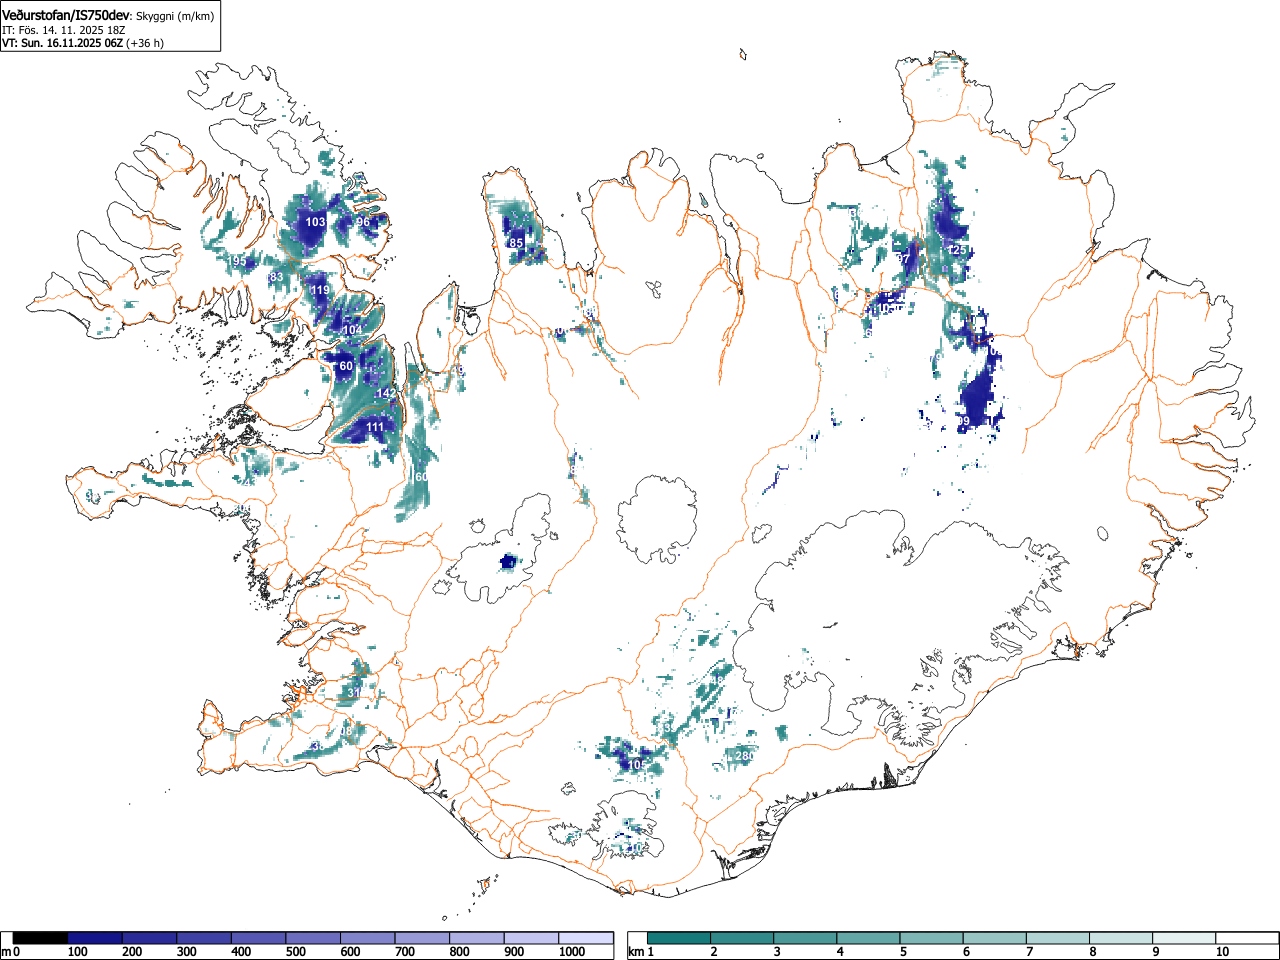Screen dimensions: 1280x960
Task: Click the '1000' tick on metre legend
Action: [x=572, y=952]
